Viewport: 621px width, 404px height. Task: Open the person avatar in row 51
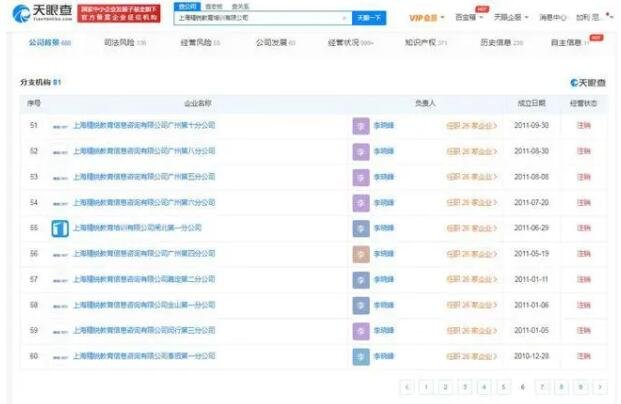click(361, 126)
